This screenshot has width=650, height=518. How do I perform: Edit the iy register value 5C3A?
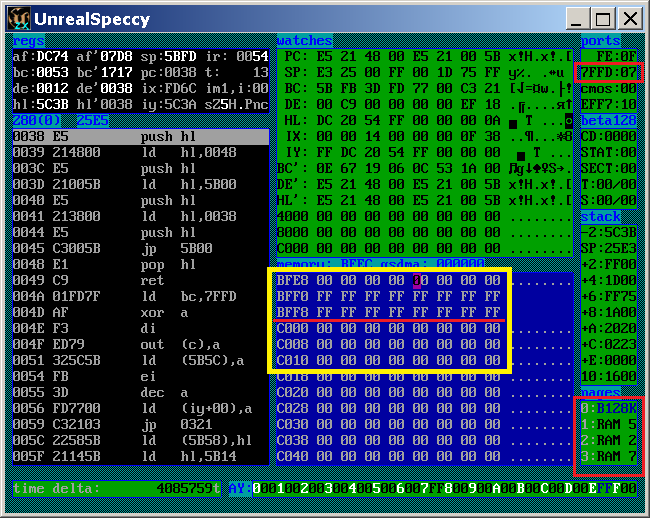coord(180,104)
